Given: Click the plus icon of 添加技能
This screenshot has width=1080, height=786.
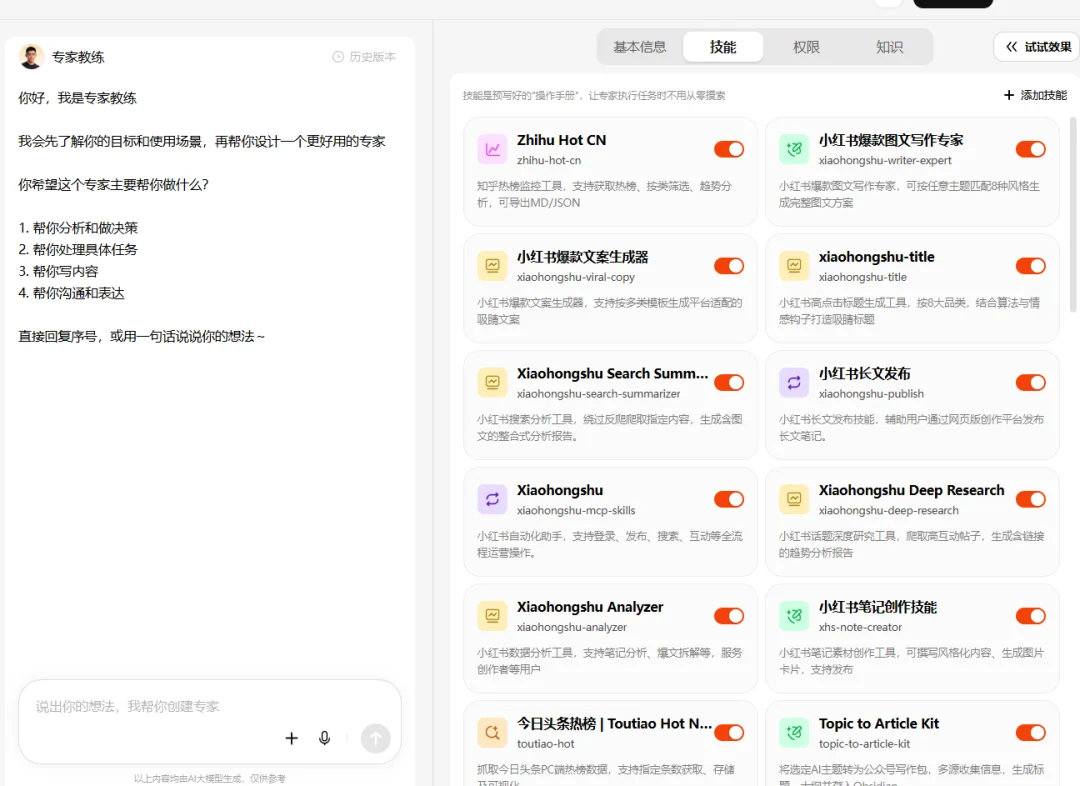Looking at the screenshot, I should tap(1009, 95).
